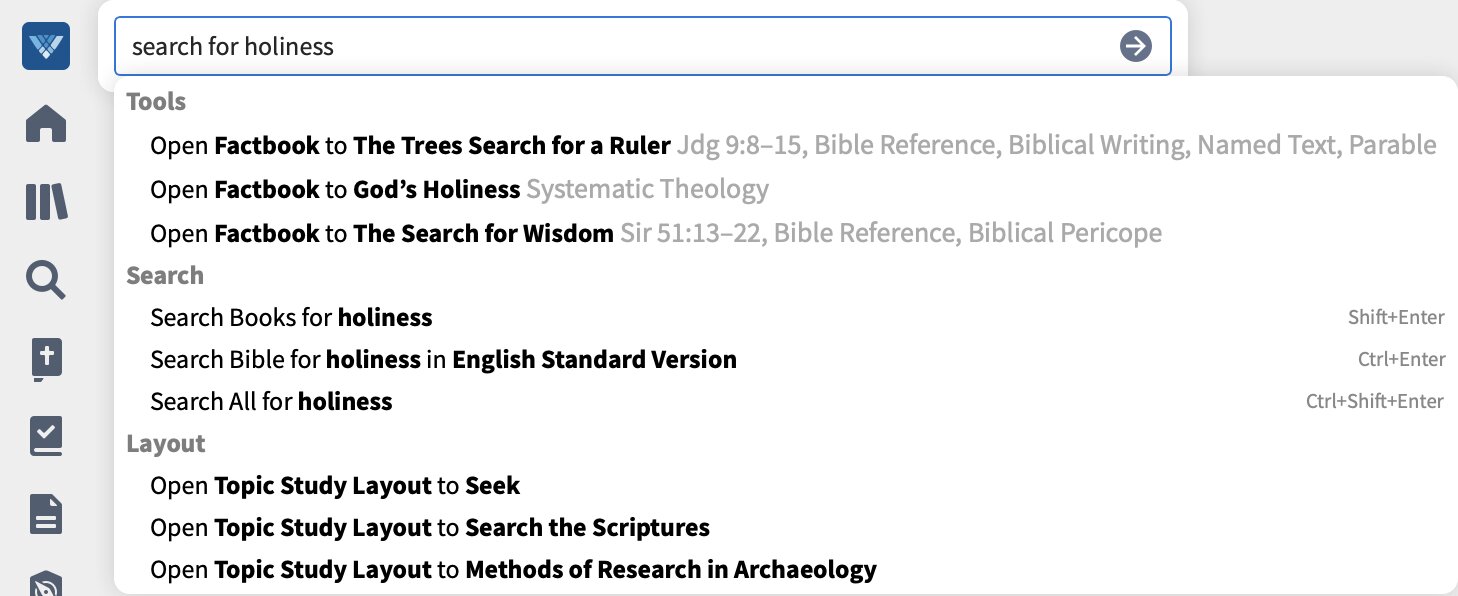This screenshot has height=596, width=1458.
Task: Click the partially visible bottom sidebar icon
Action: 46,584
